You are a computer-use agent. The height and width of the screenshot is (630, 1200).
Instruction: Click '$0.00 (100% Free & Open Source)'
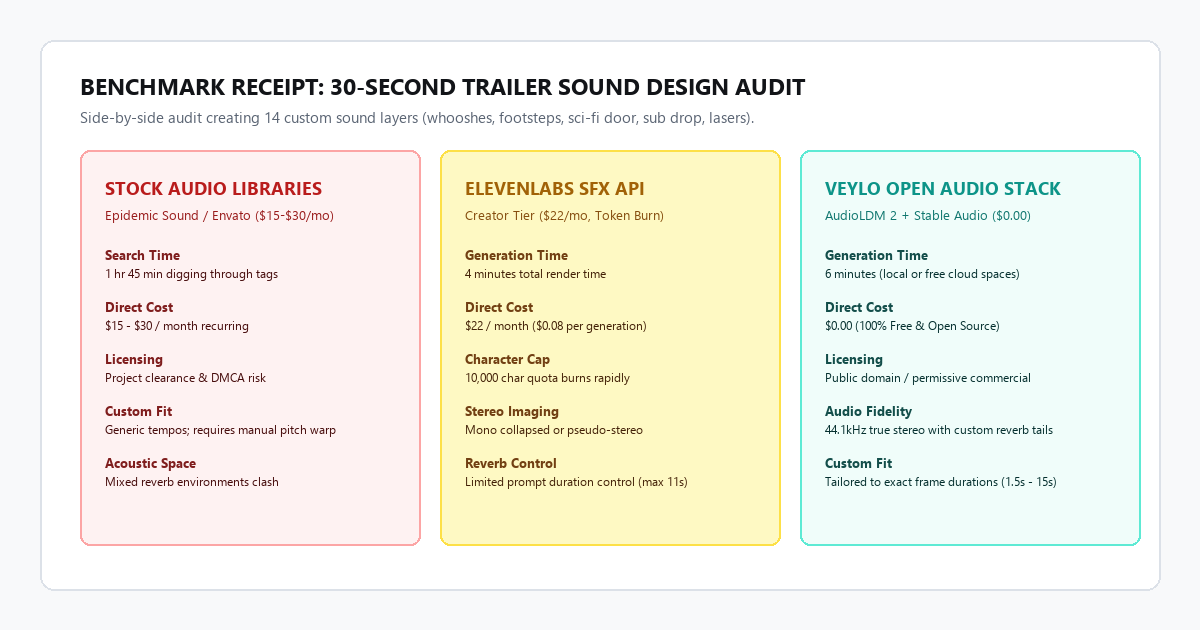[912, 326]
